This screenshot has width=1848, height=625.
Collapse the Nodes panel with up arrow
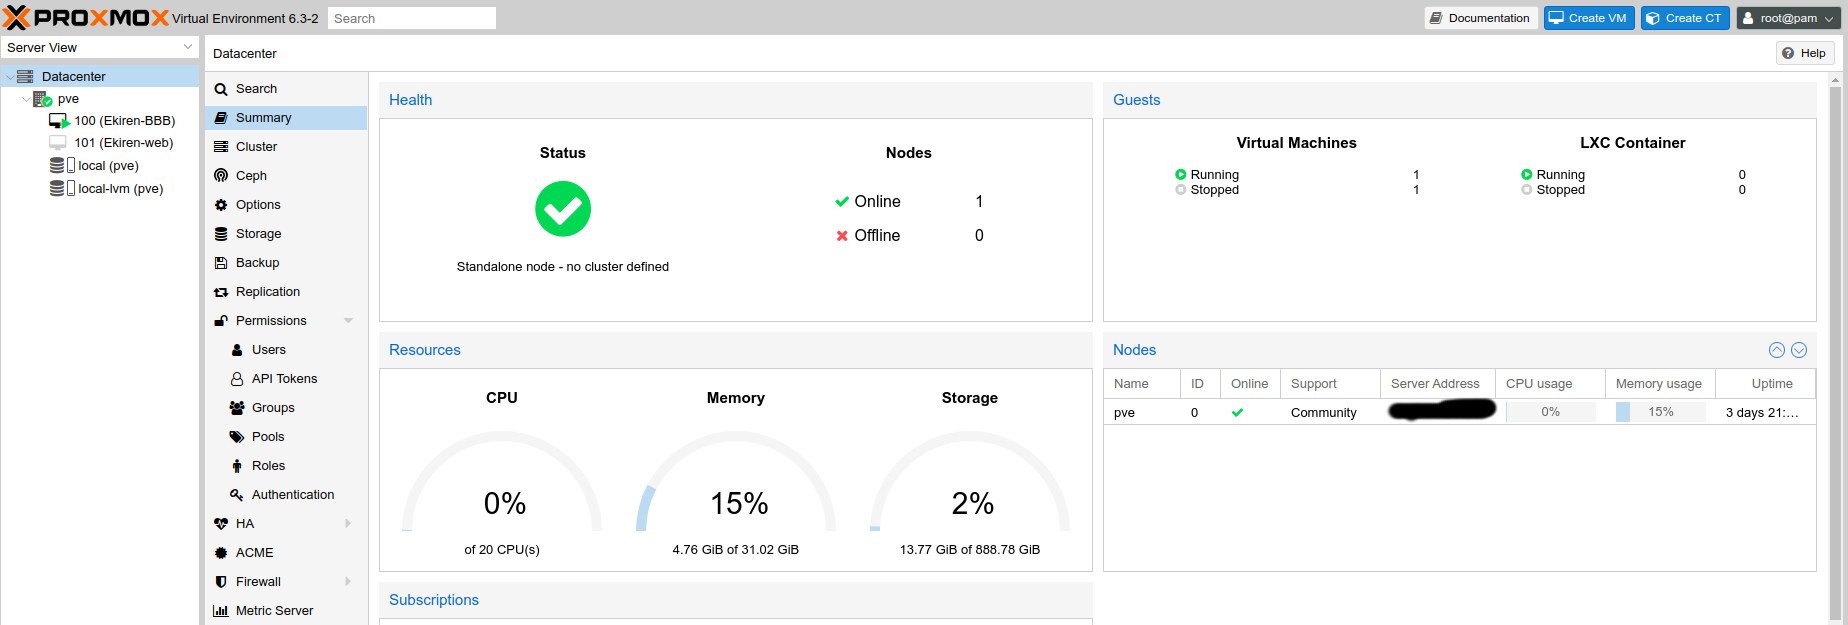(1777, 350)
